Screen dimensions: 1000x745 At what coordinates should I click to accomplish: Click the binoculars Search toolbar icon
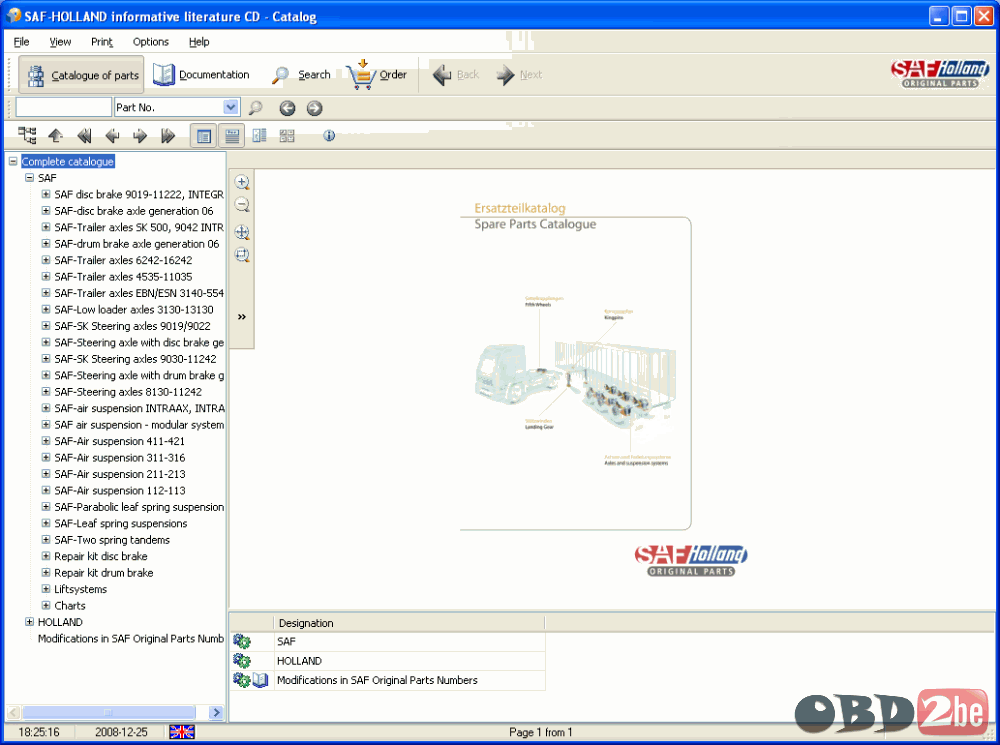[x=281, y=75]
